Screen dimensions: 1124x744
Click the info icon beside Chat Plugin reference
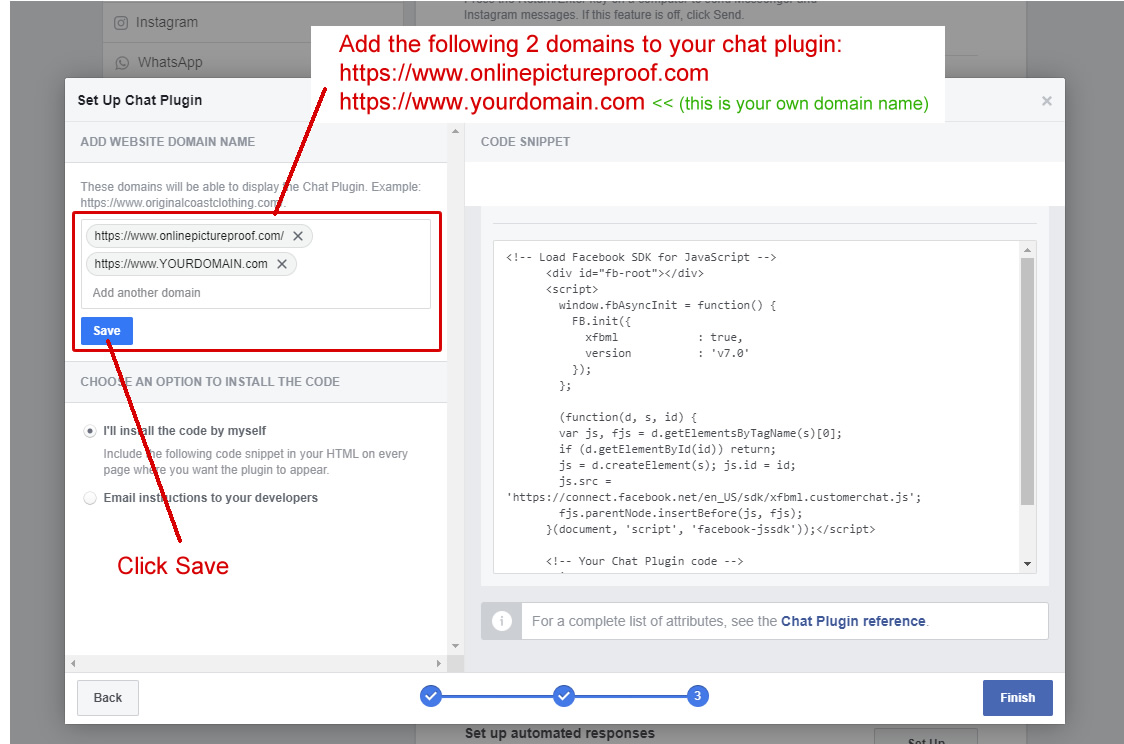pos(502,621)
